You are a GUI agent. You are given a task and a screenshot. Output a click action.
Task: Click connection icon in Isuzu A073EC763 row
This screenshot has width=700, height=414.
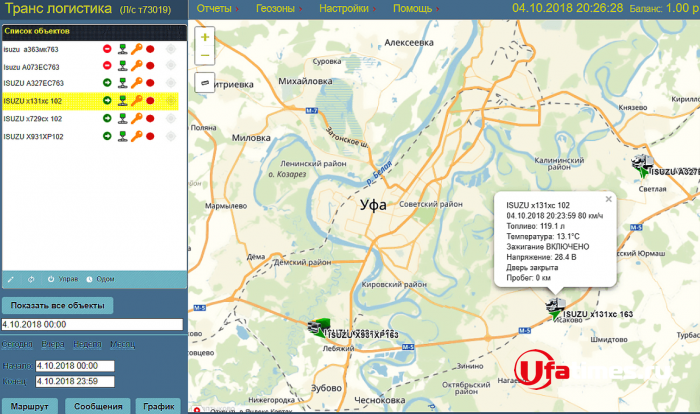122,66
